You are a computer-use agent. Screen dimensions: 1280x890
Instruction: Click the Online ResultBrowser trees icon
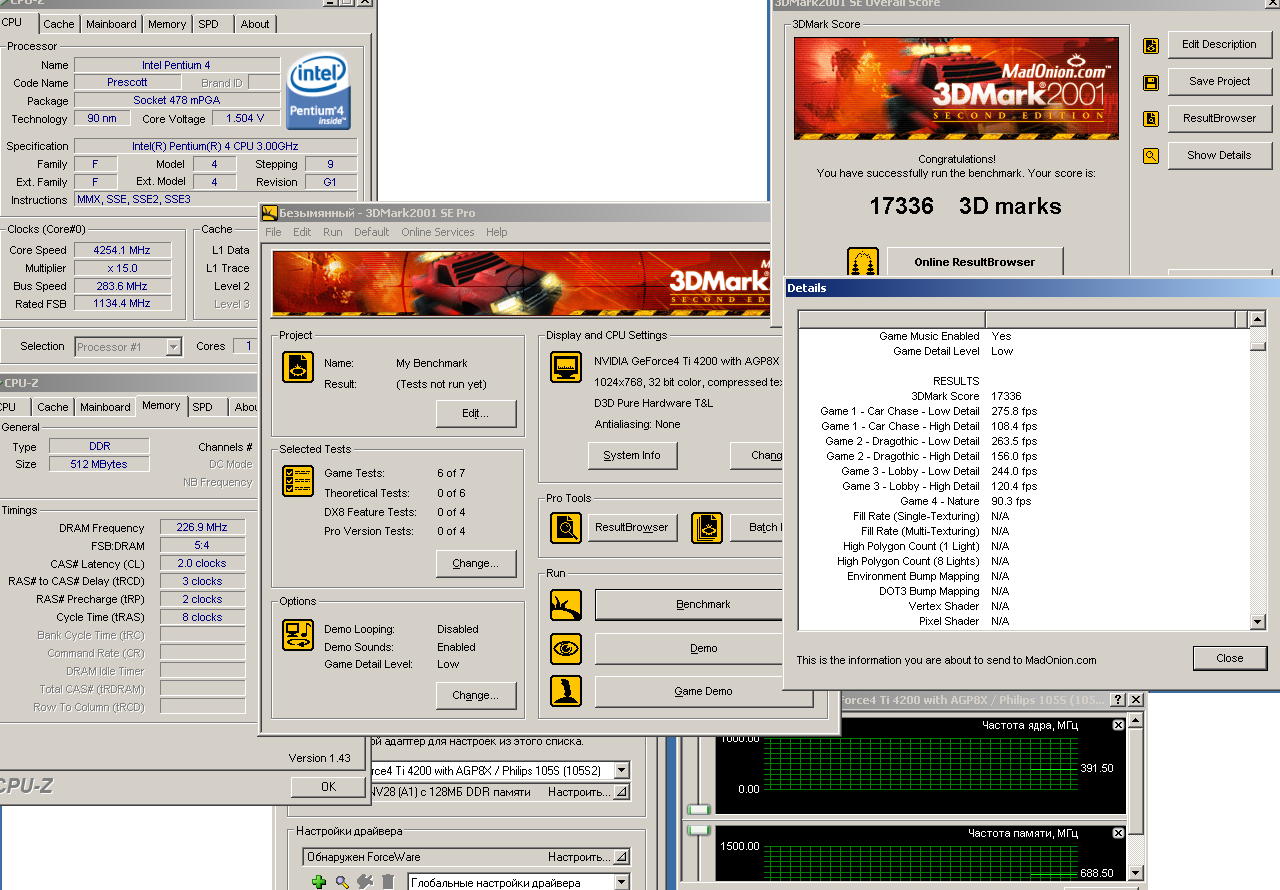tap(862, 263)
